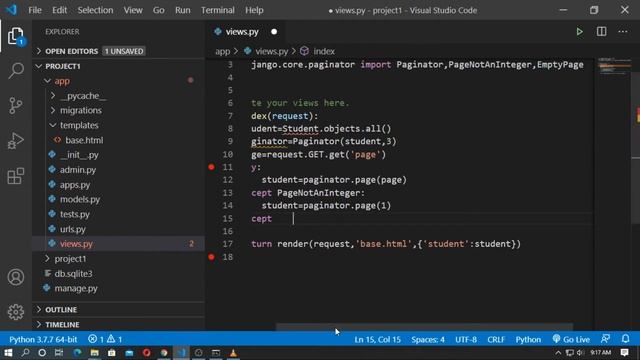Open the Source Control view
Screen dimensions: 640x360
[x=16, y=106]
